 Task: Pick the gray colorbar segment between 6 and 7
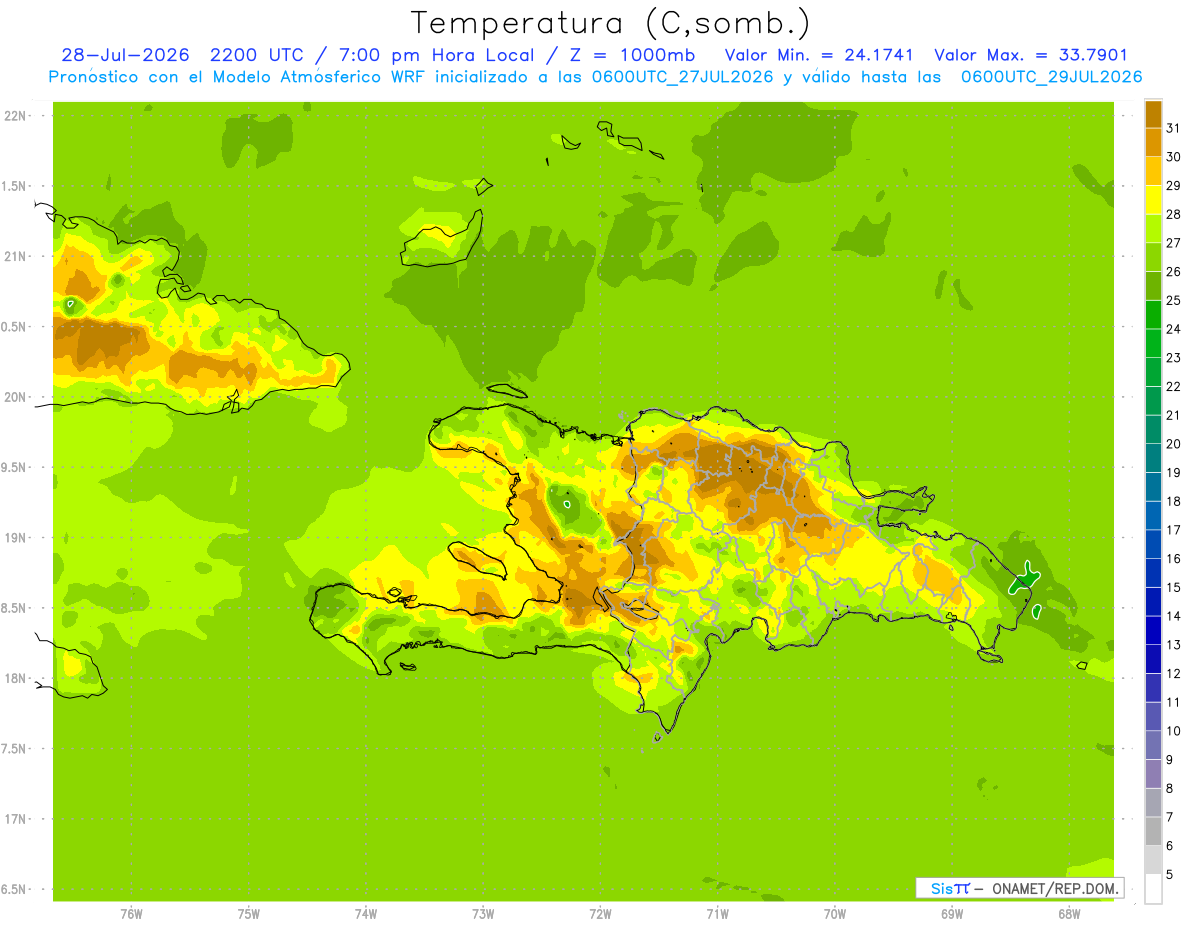tap(1153, 831)
